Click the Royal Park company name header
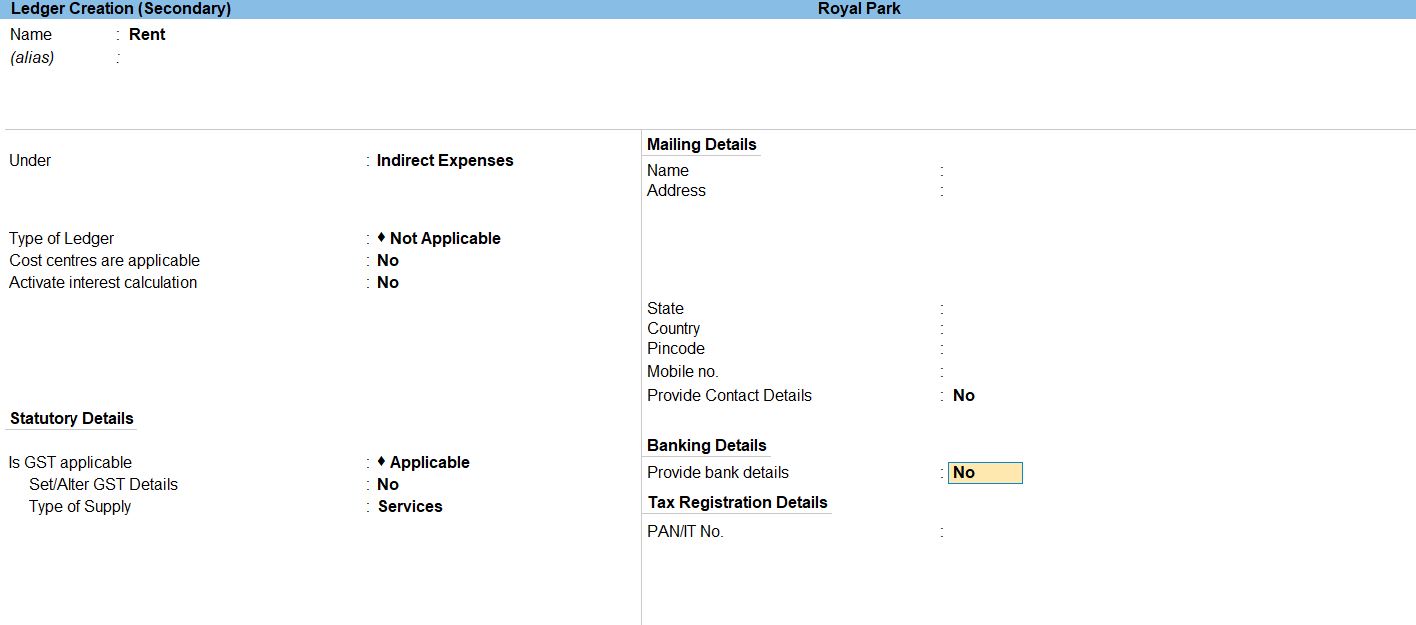1416x625 pixels. coord(859,9)
